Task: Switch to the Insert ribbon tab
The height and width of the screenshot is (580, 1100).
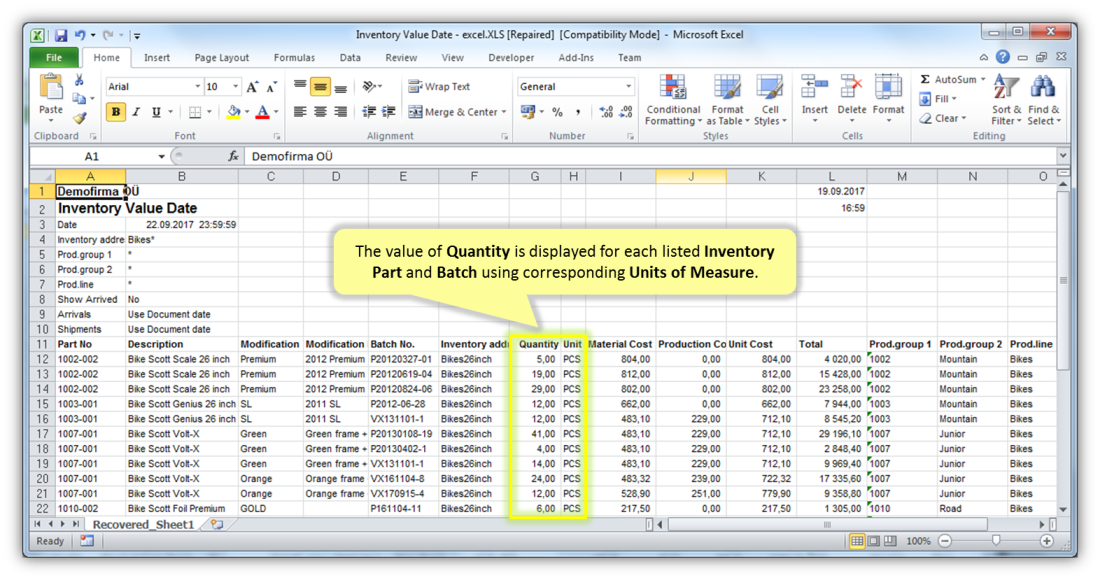Action: (156, 58)
